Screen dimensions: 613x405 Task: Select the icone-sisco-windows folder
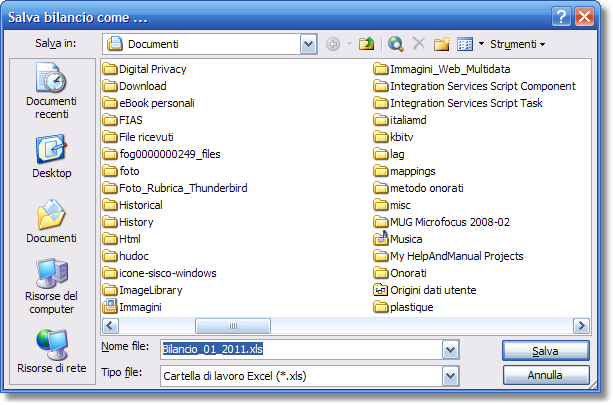160,273
